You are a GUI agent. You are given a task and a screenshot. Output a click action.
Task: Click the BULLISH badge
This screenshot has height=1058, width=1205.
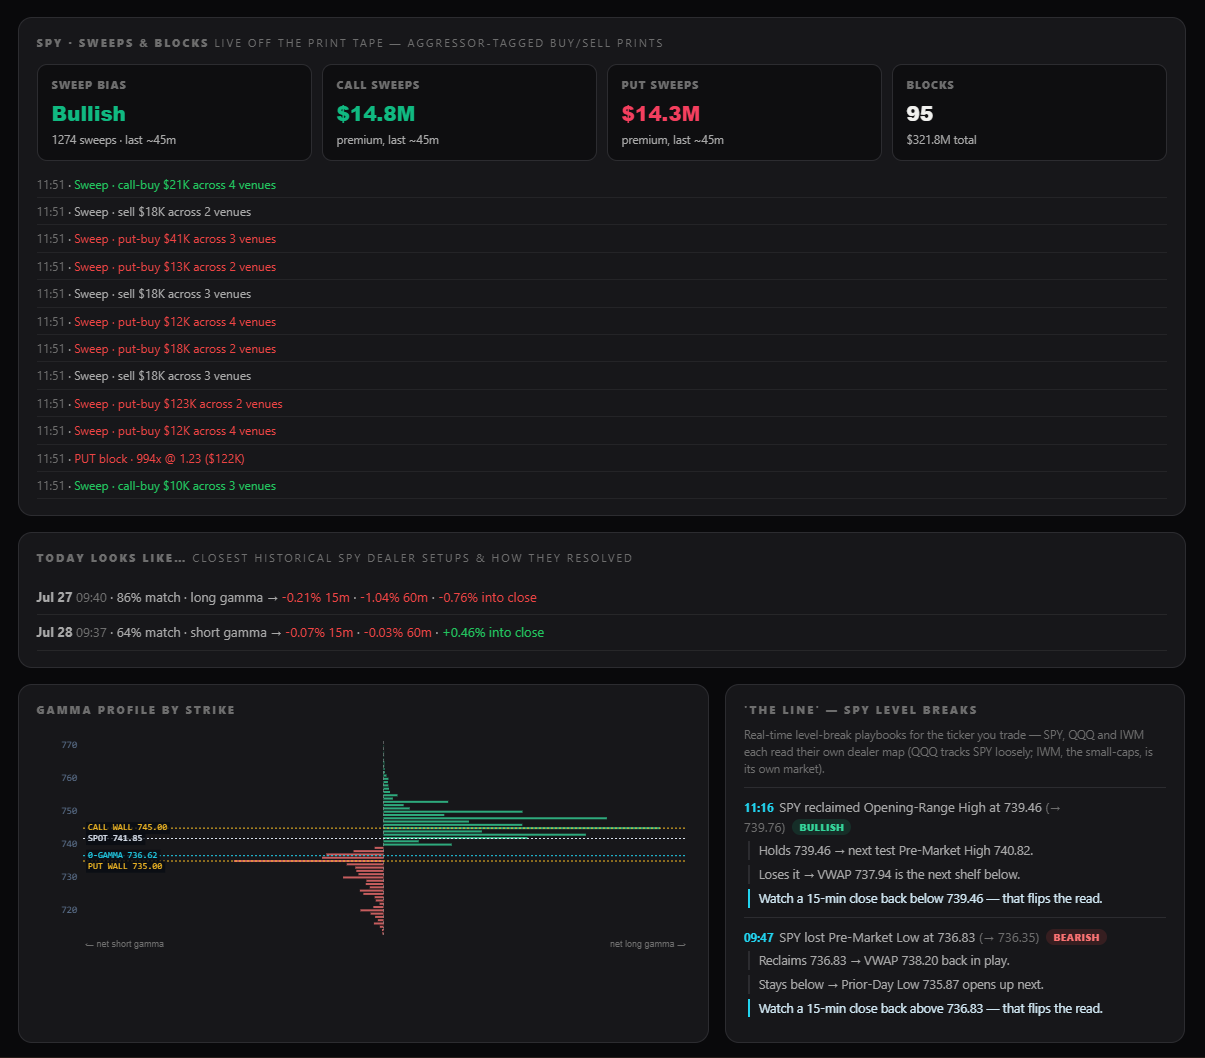click(822, 828)
